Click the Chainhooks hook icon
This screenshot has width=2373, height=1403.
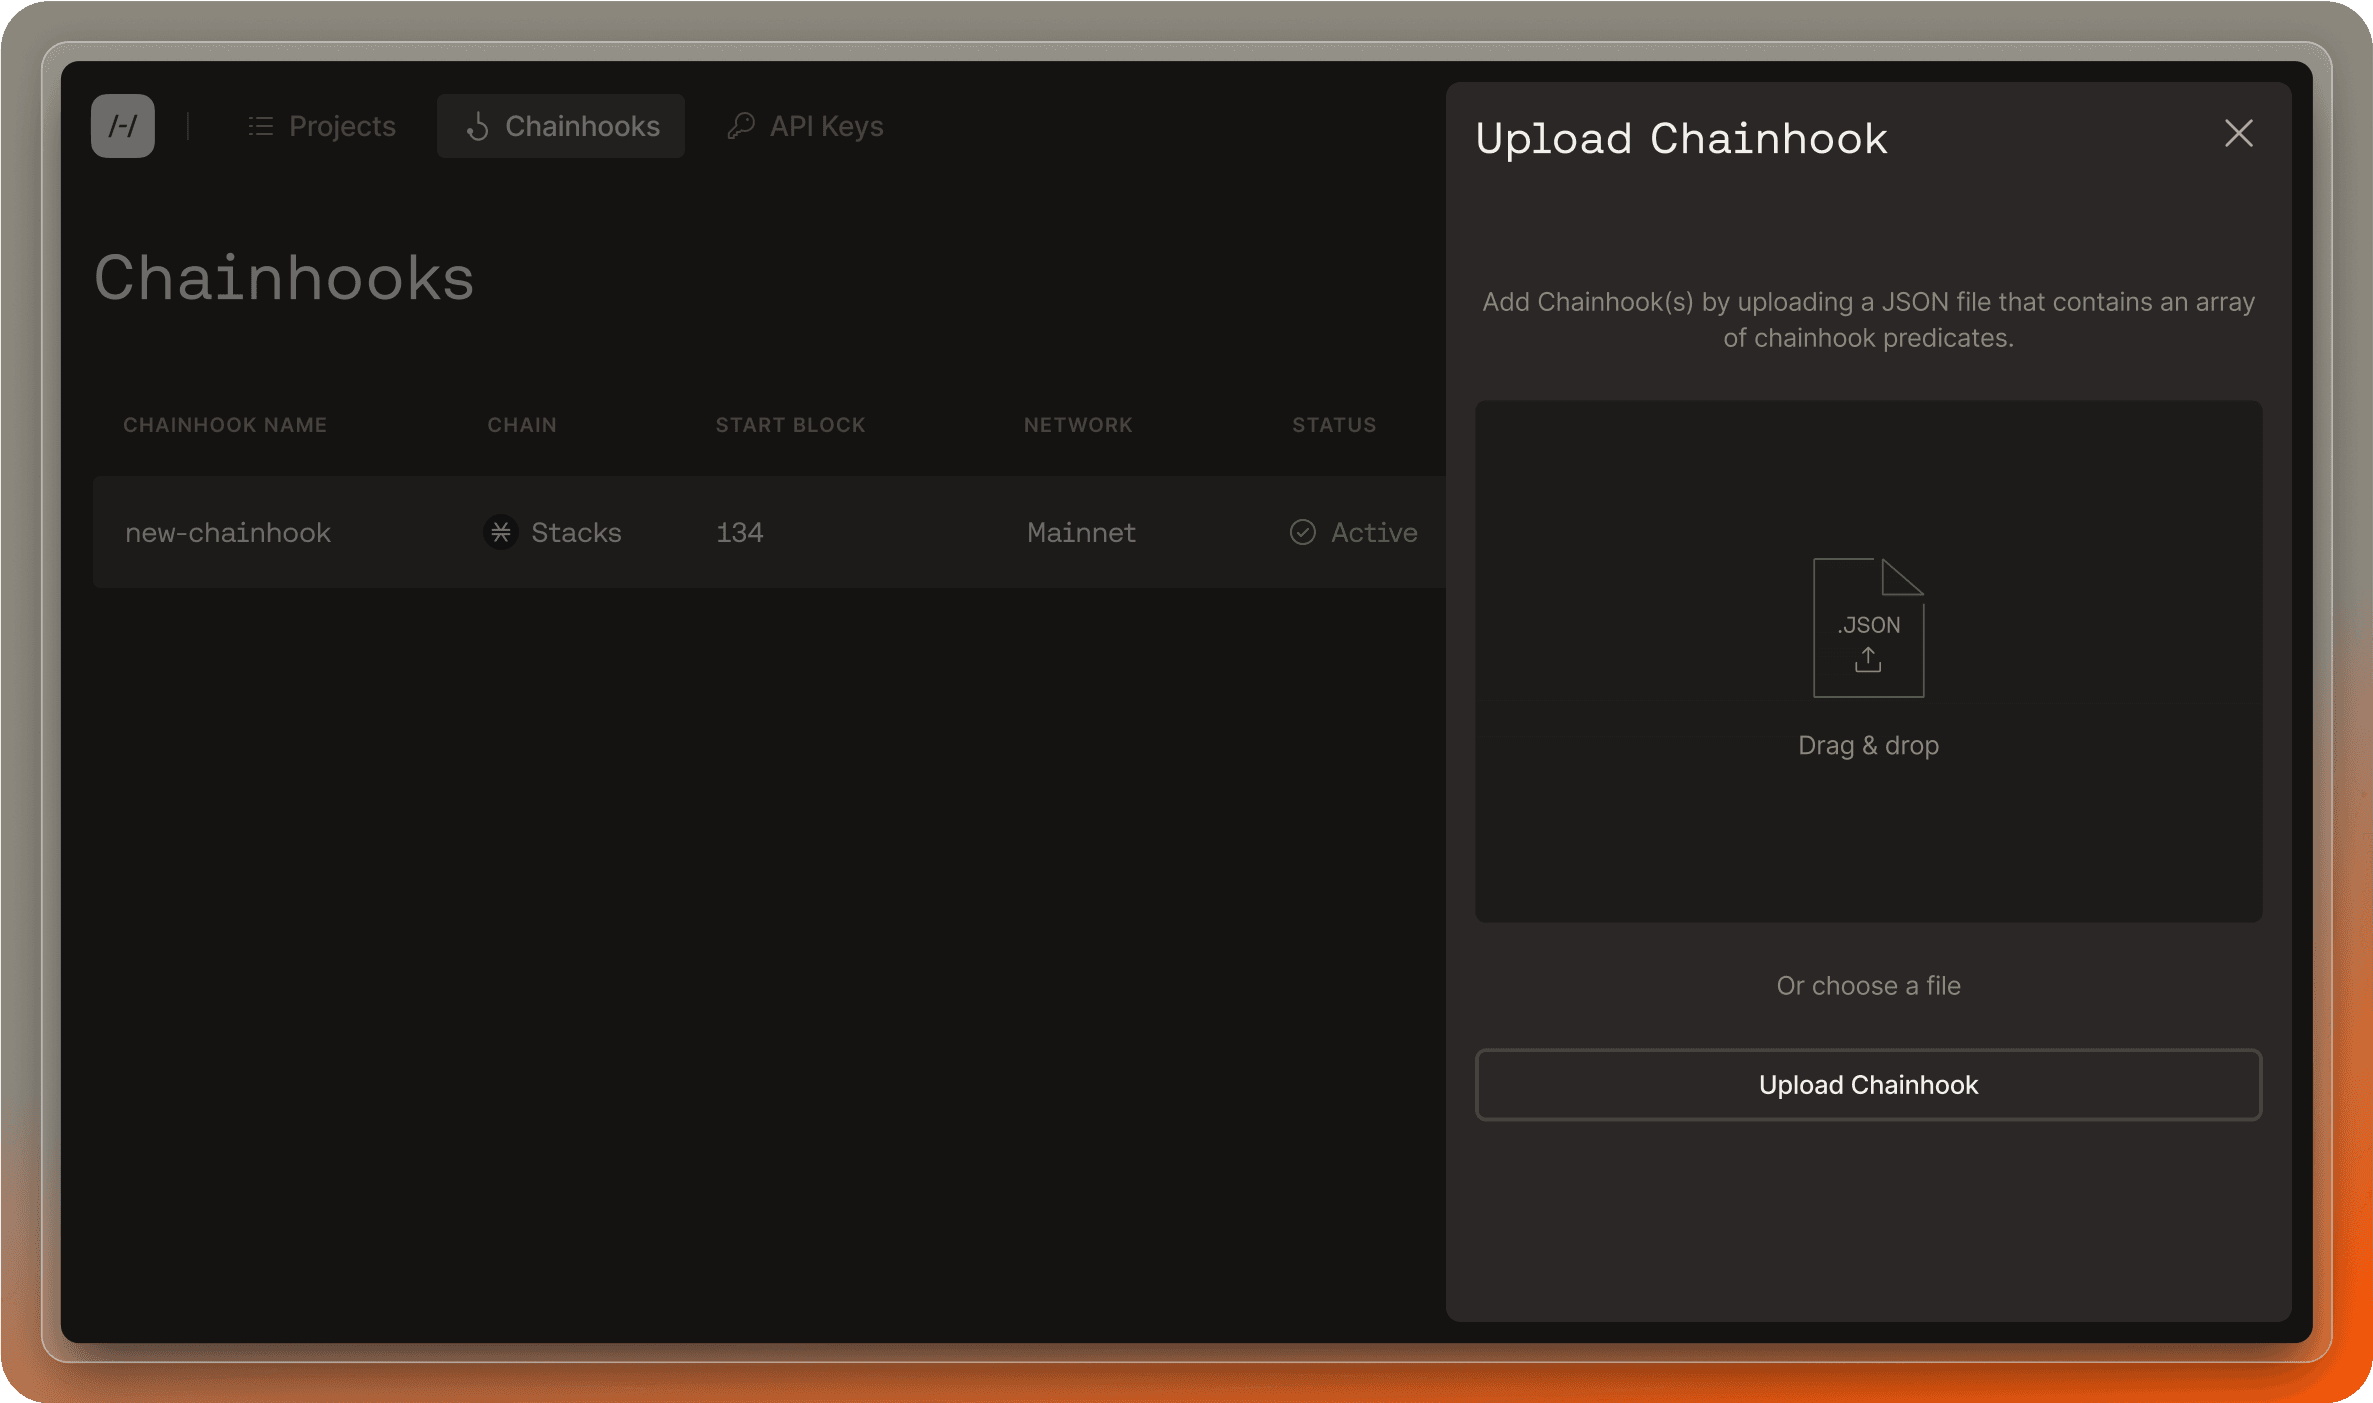(478, 126)
